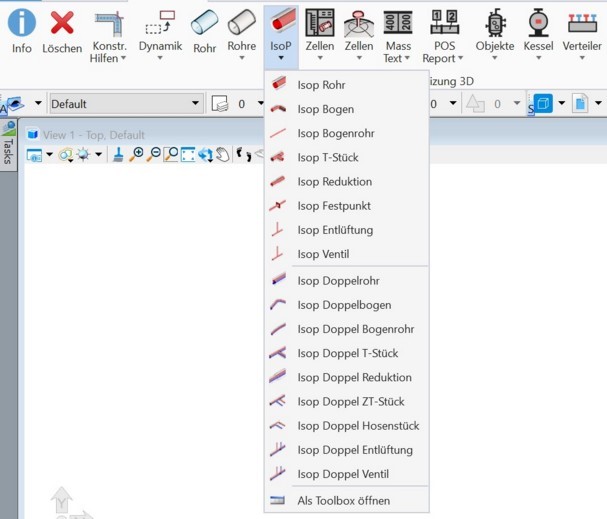The image size is (607, 519).
Task: Click the Info icon in the ribbon
Action: pos(22,32)
